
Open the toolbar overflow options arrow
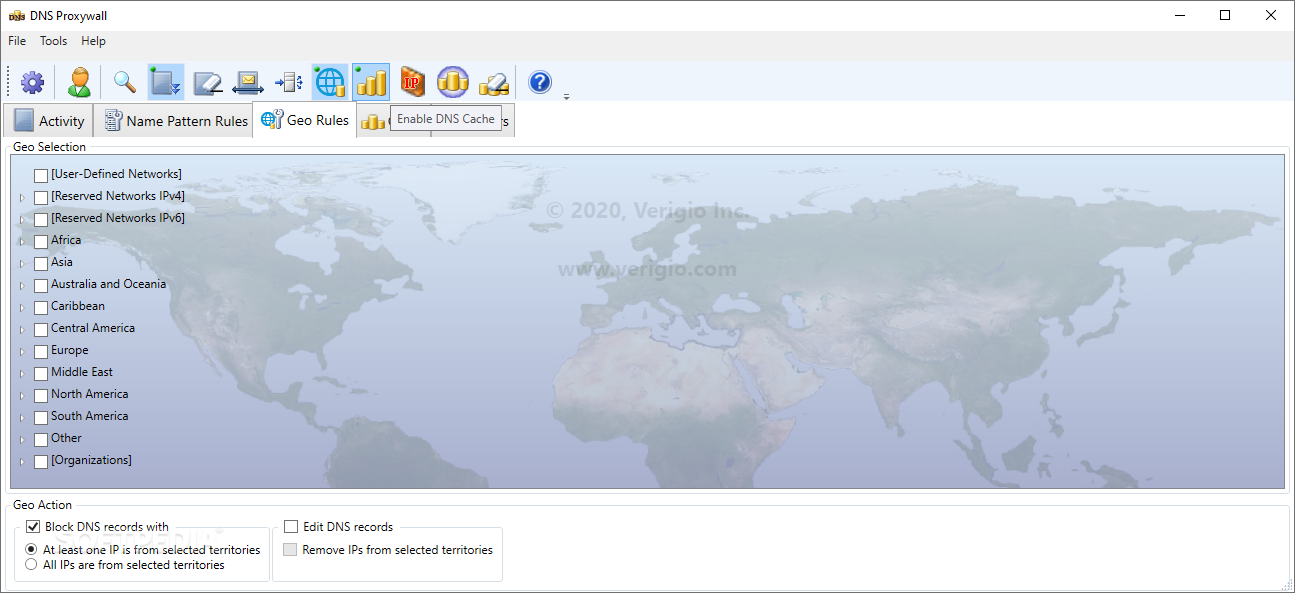[567, 96]
